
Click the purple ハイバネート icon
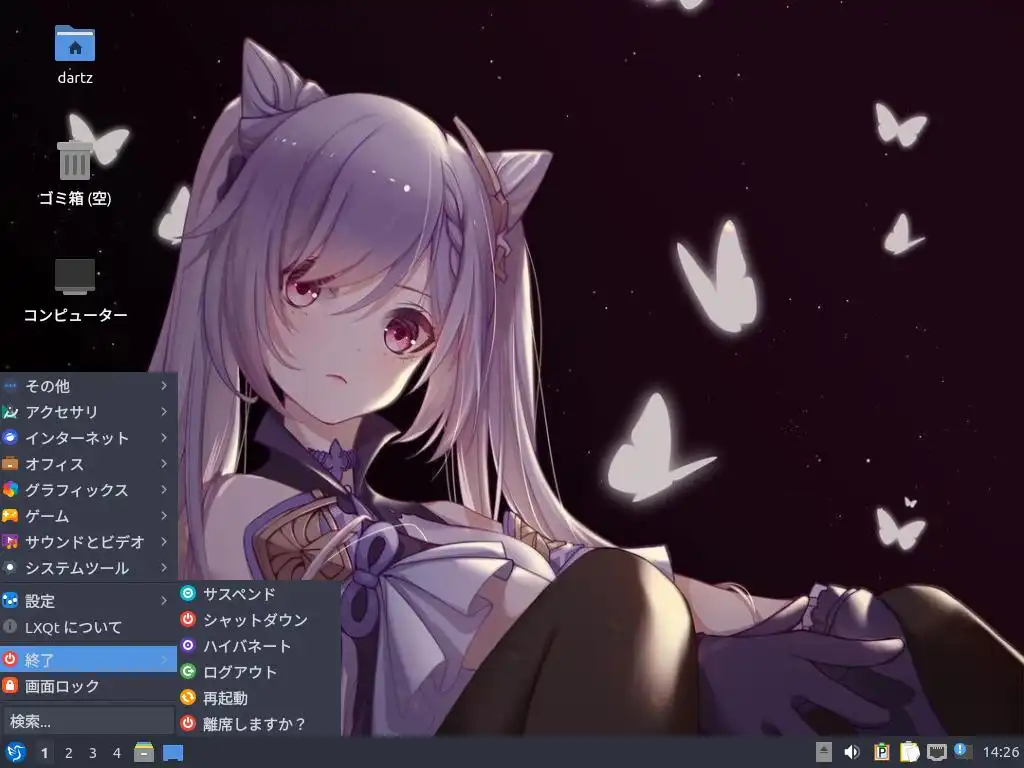click(188, 645)
